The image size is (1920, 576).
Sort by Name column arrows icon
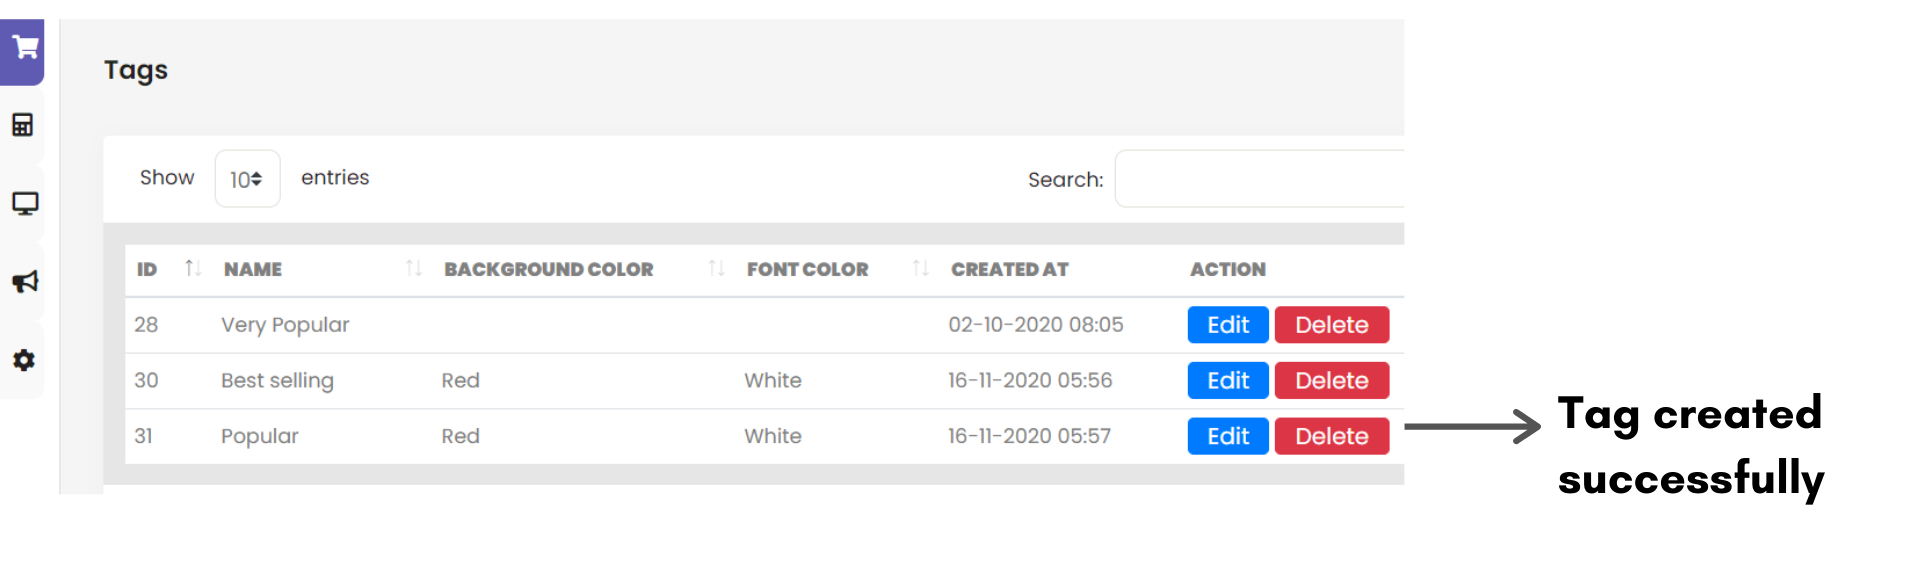(x=413, y=268)
